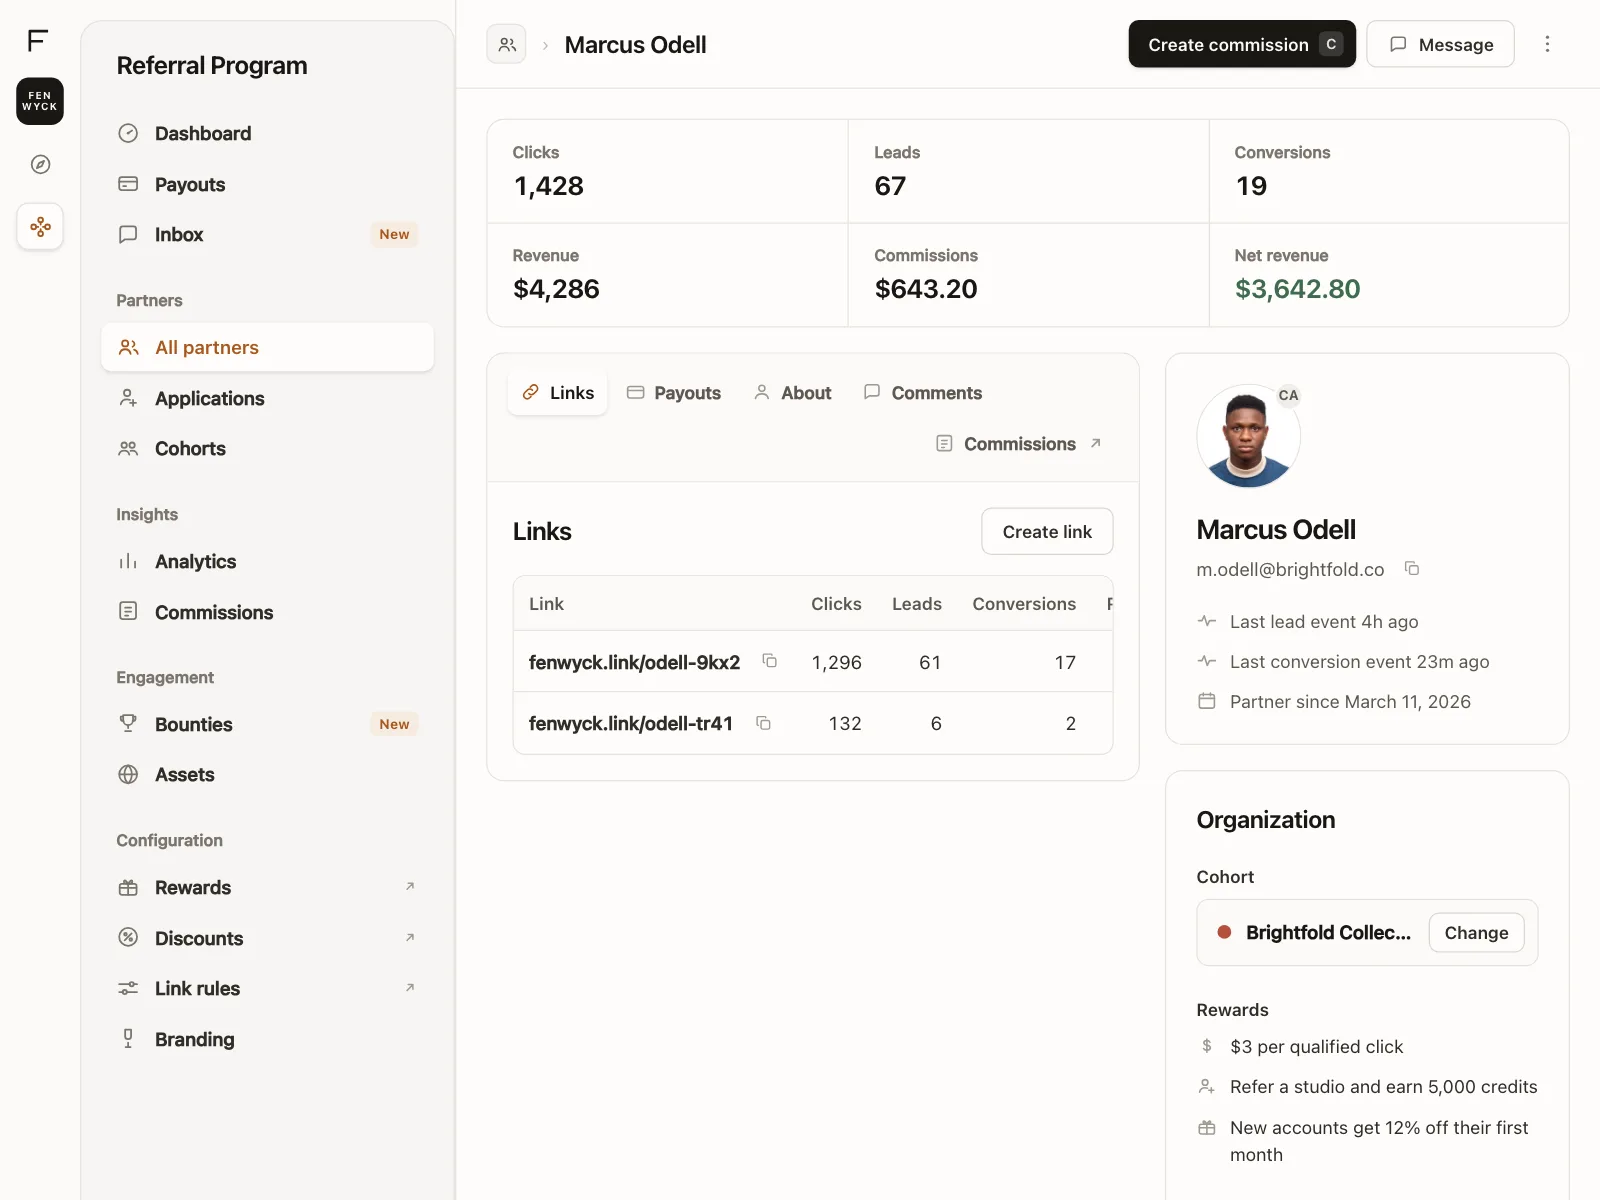The width and height of the screenshot is (1600, 1200).
Task: Click Partner since March 11, 2026
Action: 1350,701
